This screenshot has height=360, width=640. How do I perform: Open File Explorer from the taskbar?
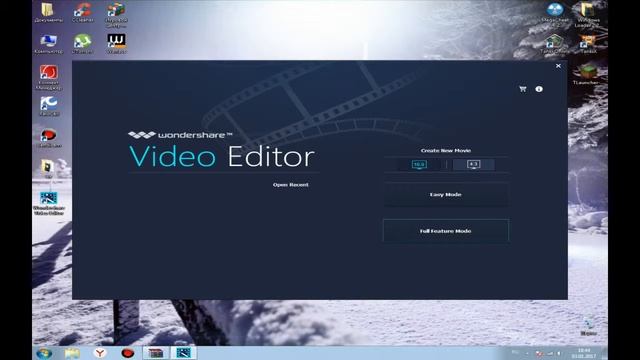point(72,353)
